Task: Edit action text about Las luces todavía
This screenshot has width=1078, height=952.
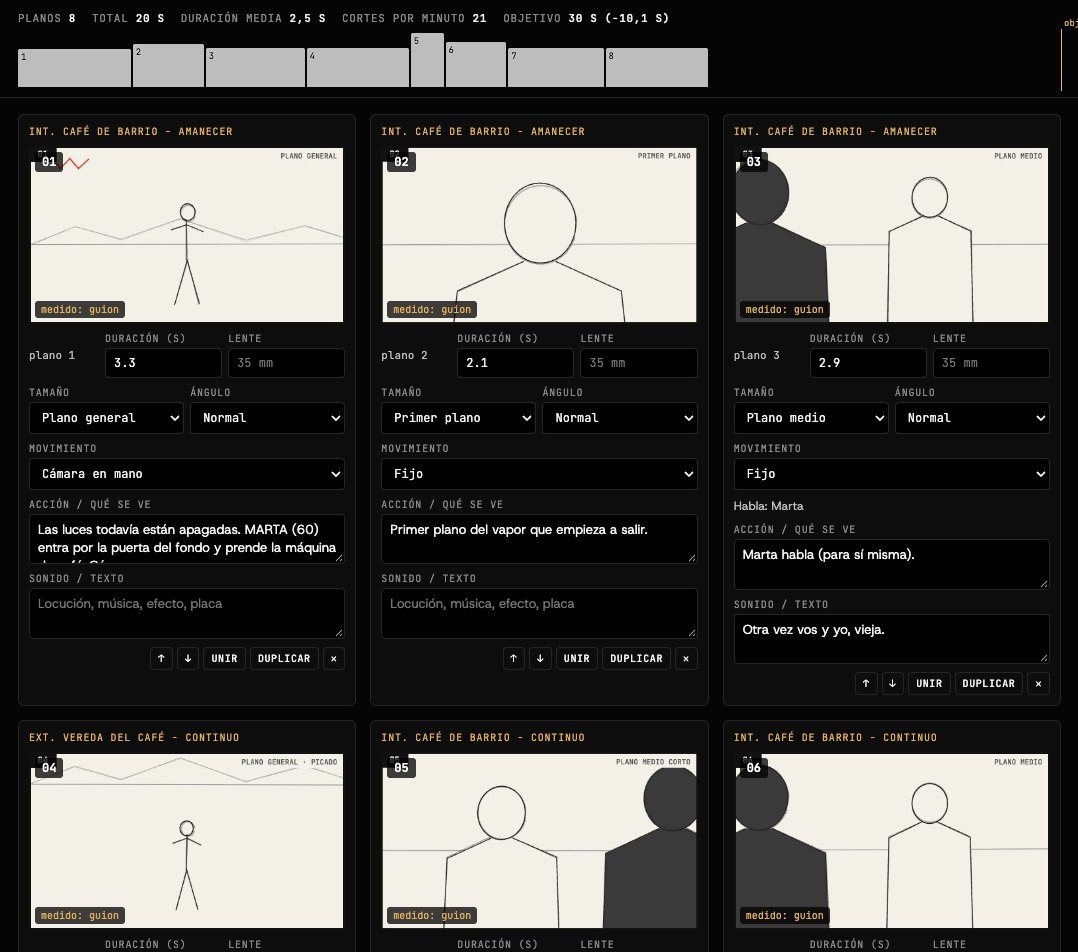Action: tap(187, 539)
